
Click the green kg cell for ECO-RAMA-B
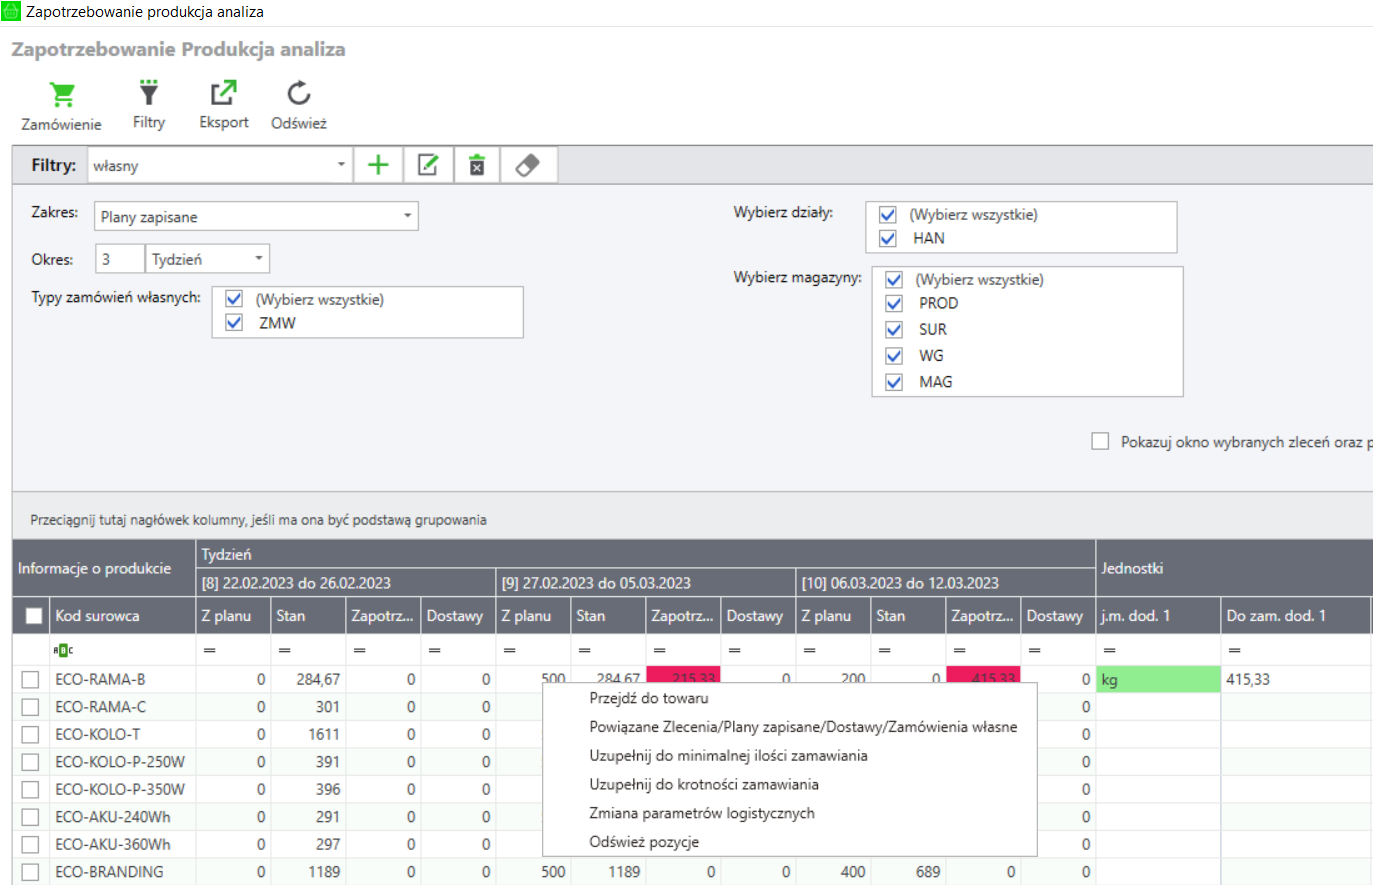(1157, 679)
